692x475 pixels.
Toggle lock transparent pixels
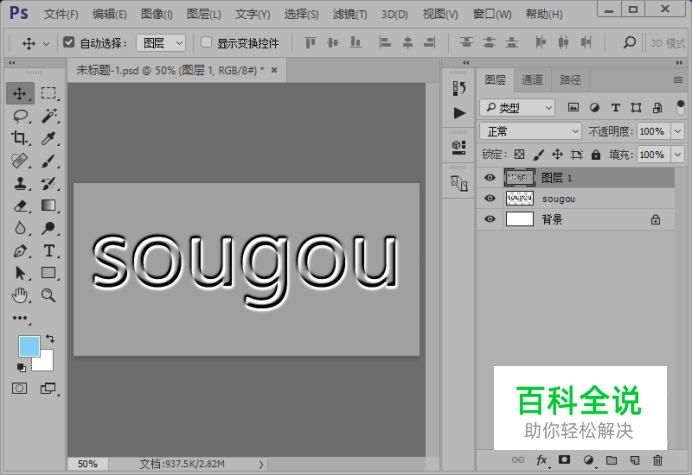pos(519,154)
